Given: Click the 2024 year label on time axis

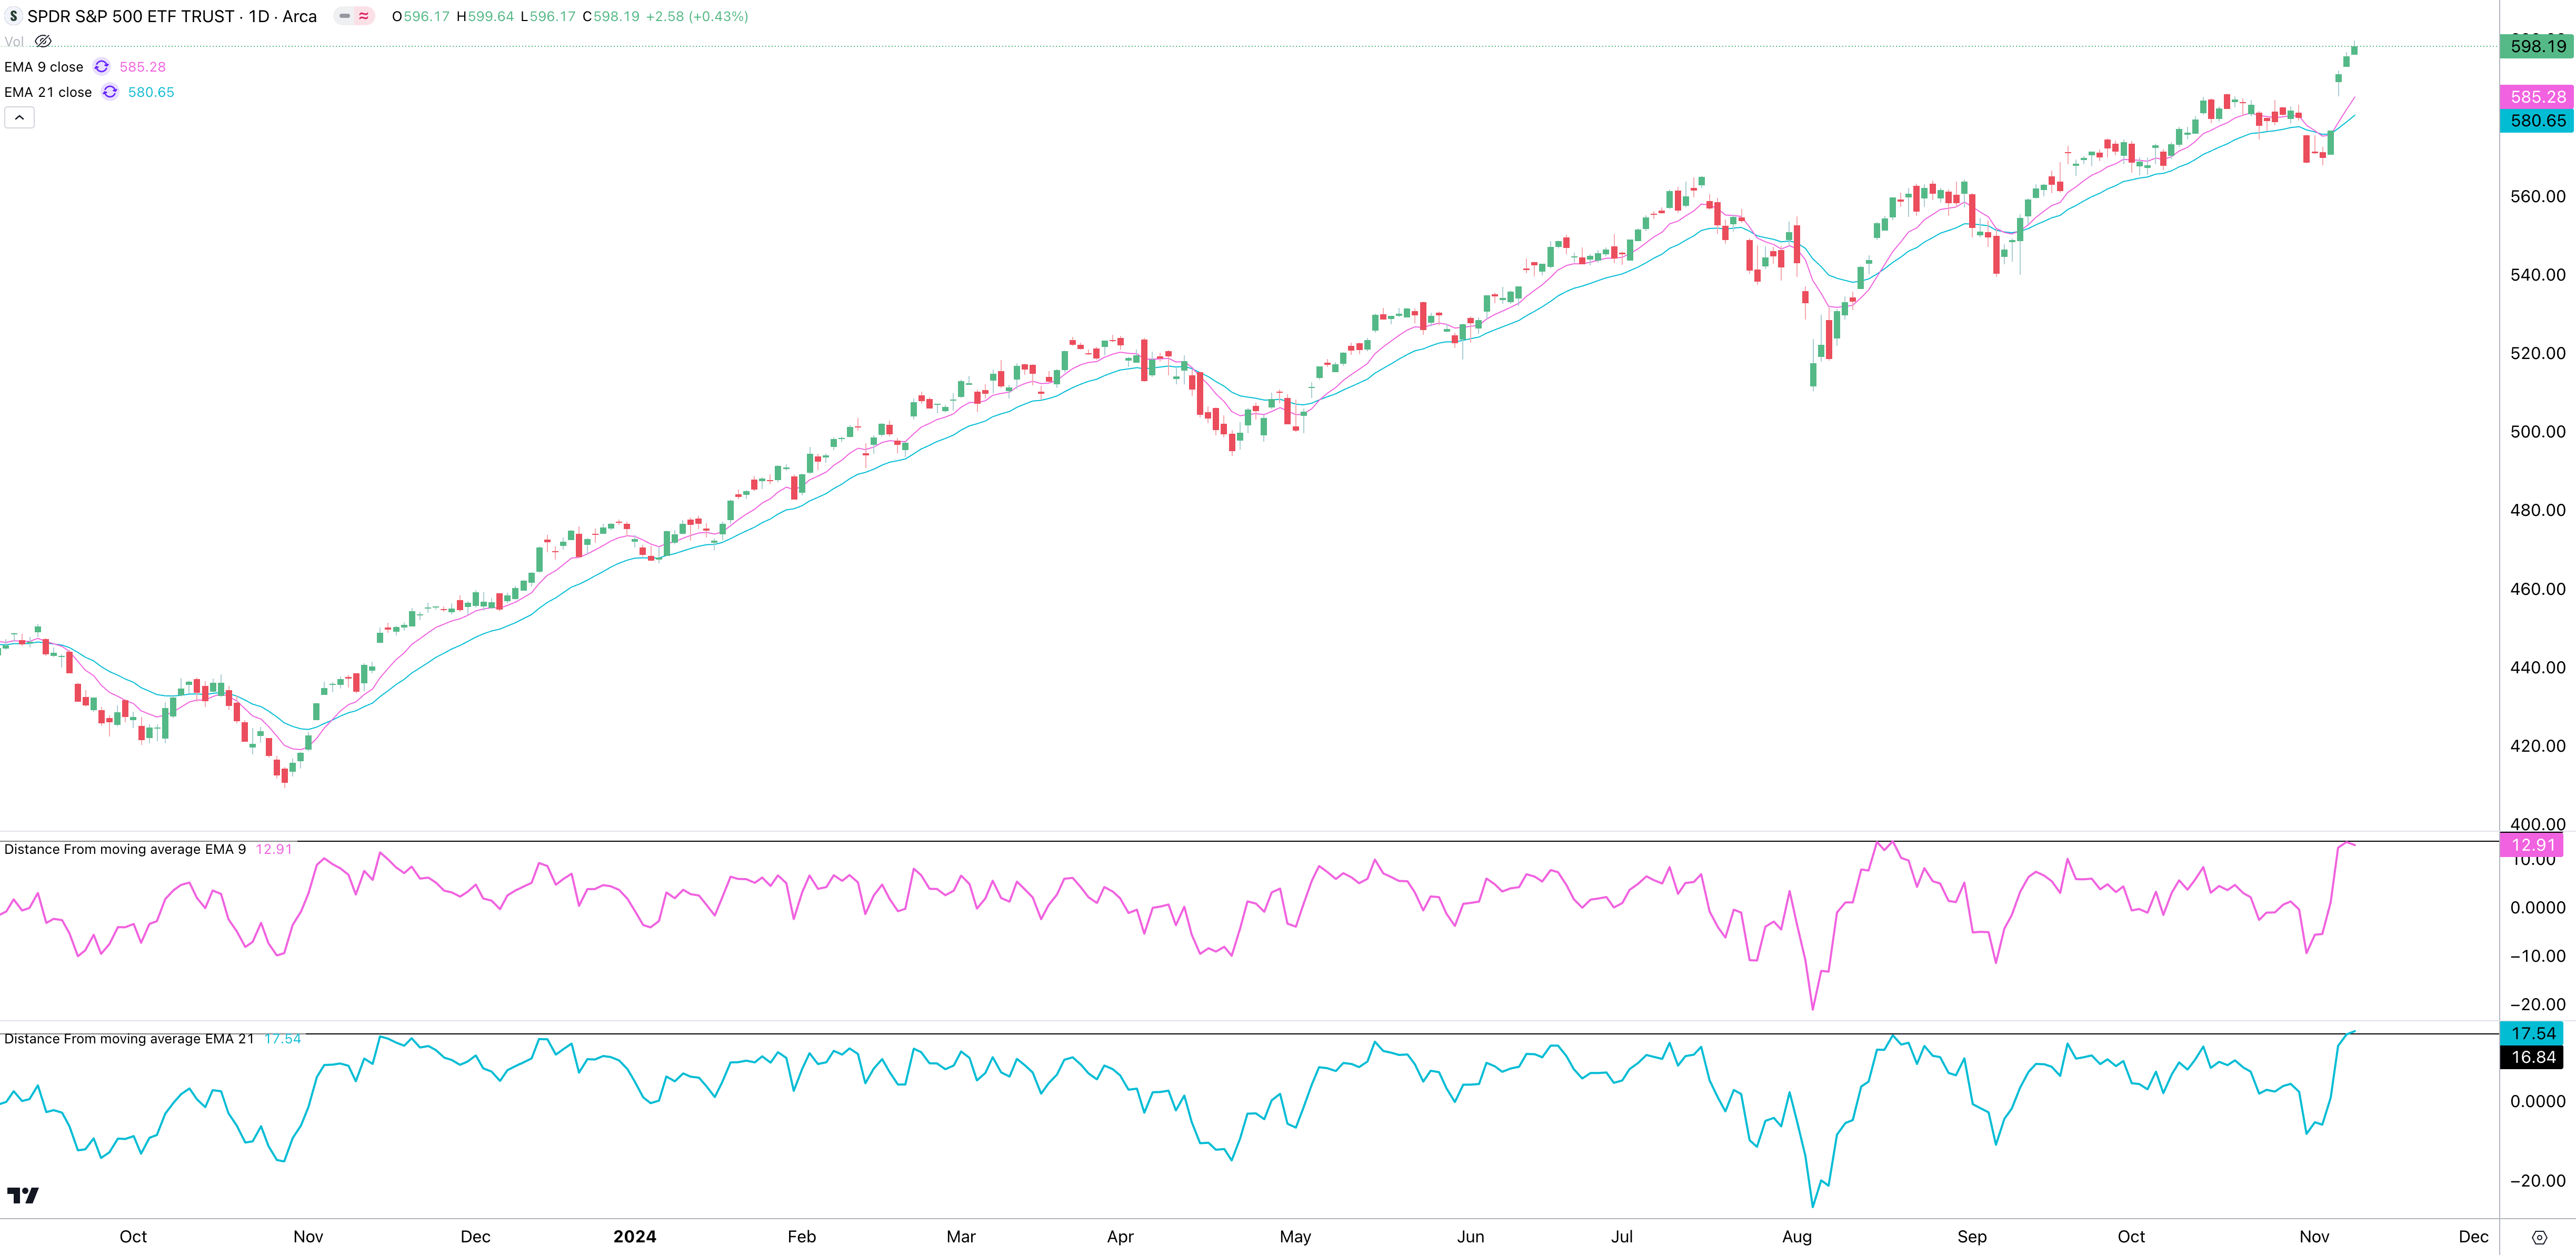Looking at the screenshot, I should (x=634, y=1236).
